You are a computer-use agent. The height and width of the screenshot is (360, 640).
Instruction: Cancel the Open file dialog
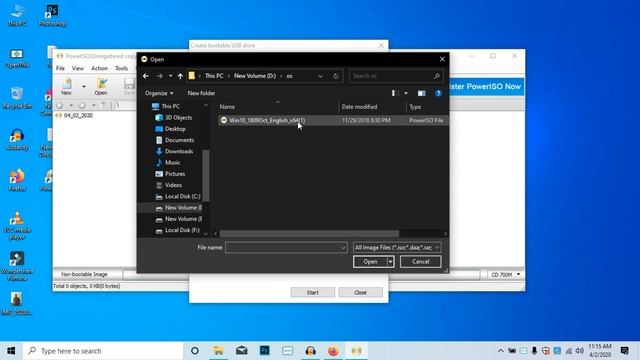pyautogui.click(x=420, y=262)
